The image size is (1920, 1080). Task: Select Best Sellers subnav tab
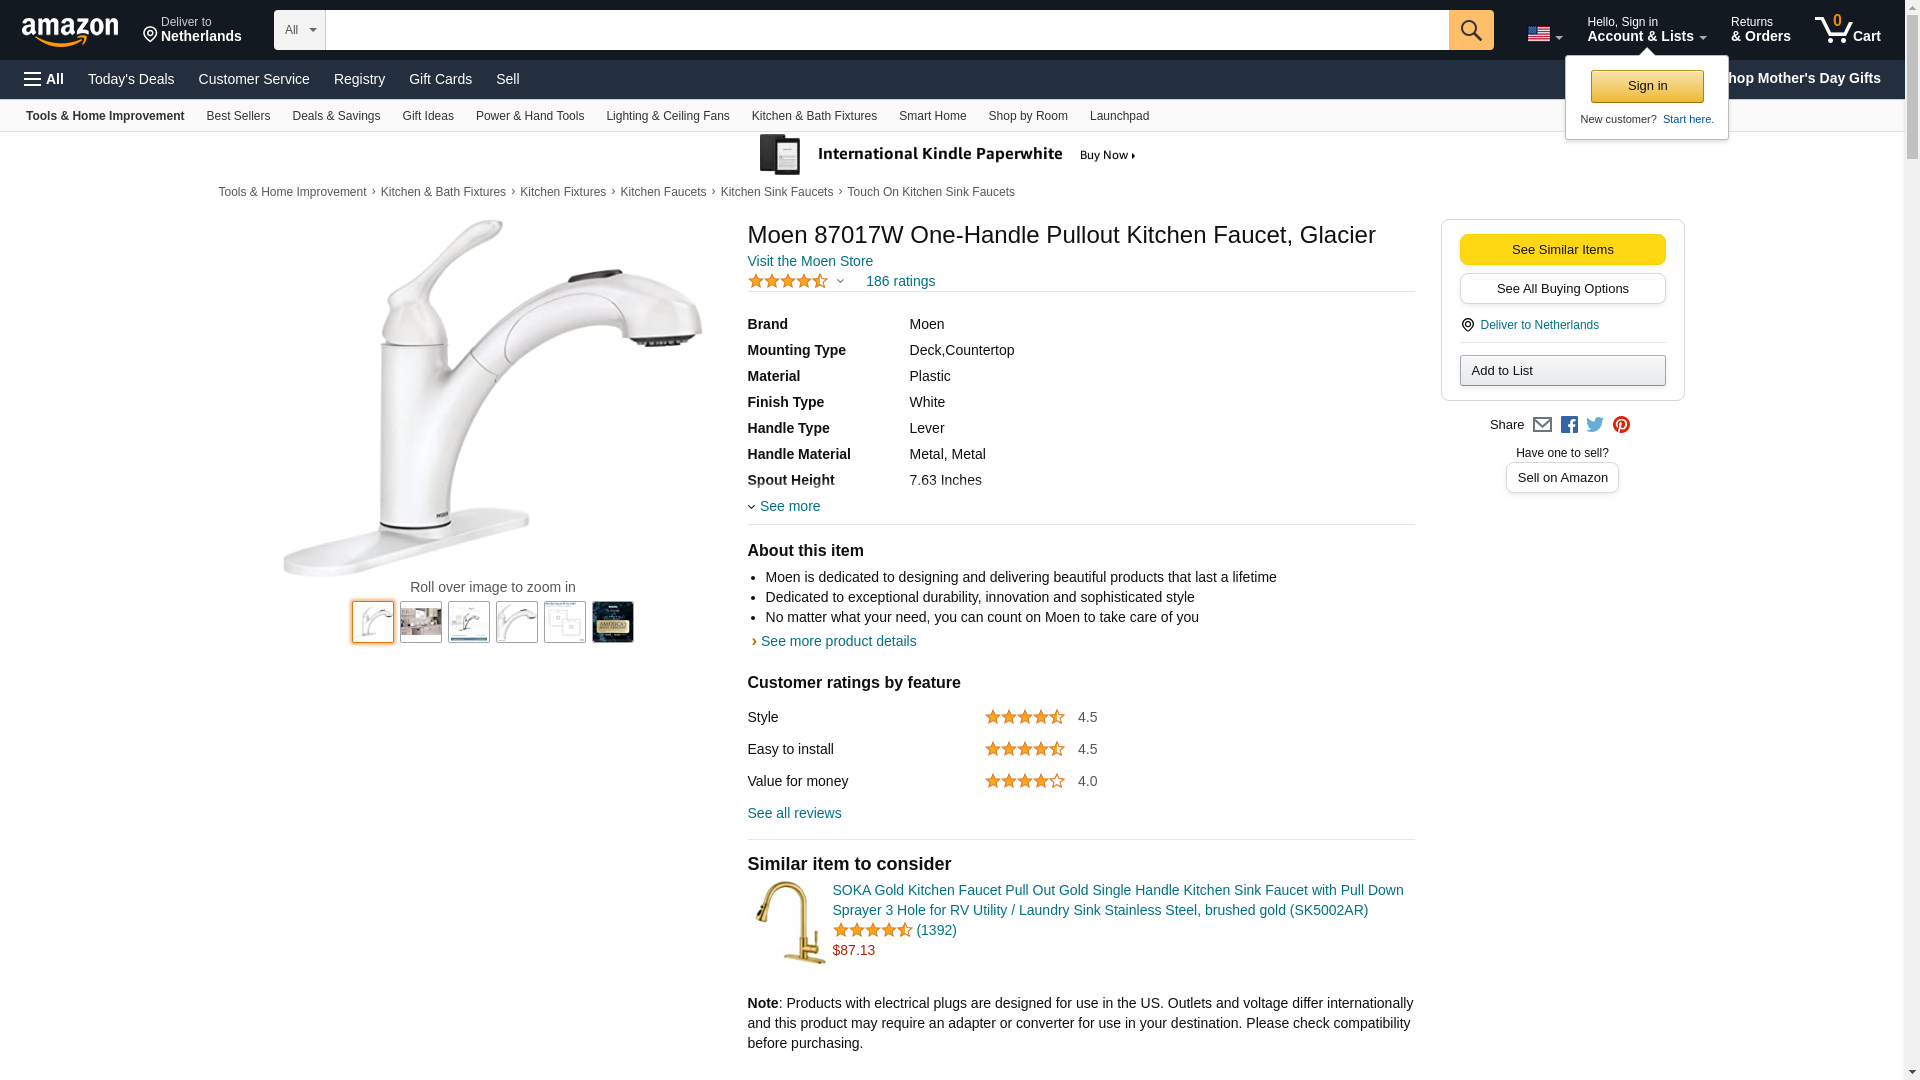coord(238,116)
